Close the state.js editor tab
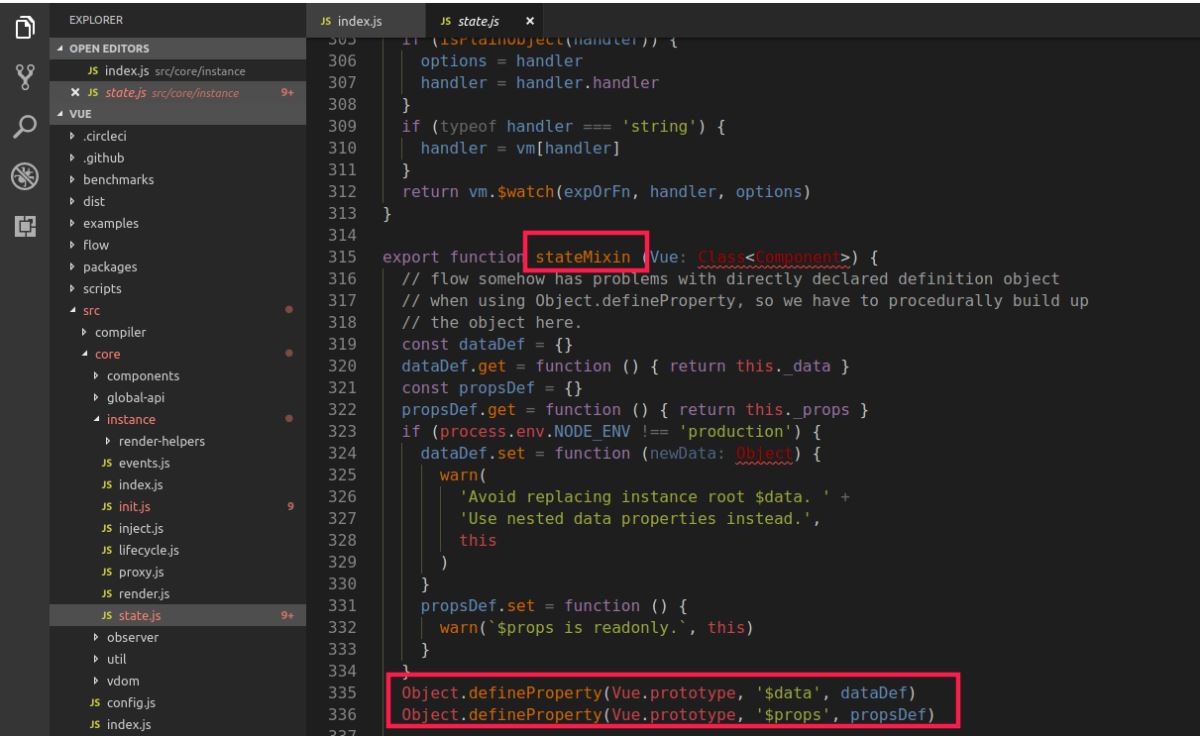The height and width of the screenshot is (736, 1200). [x=529, y=20]
